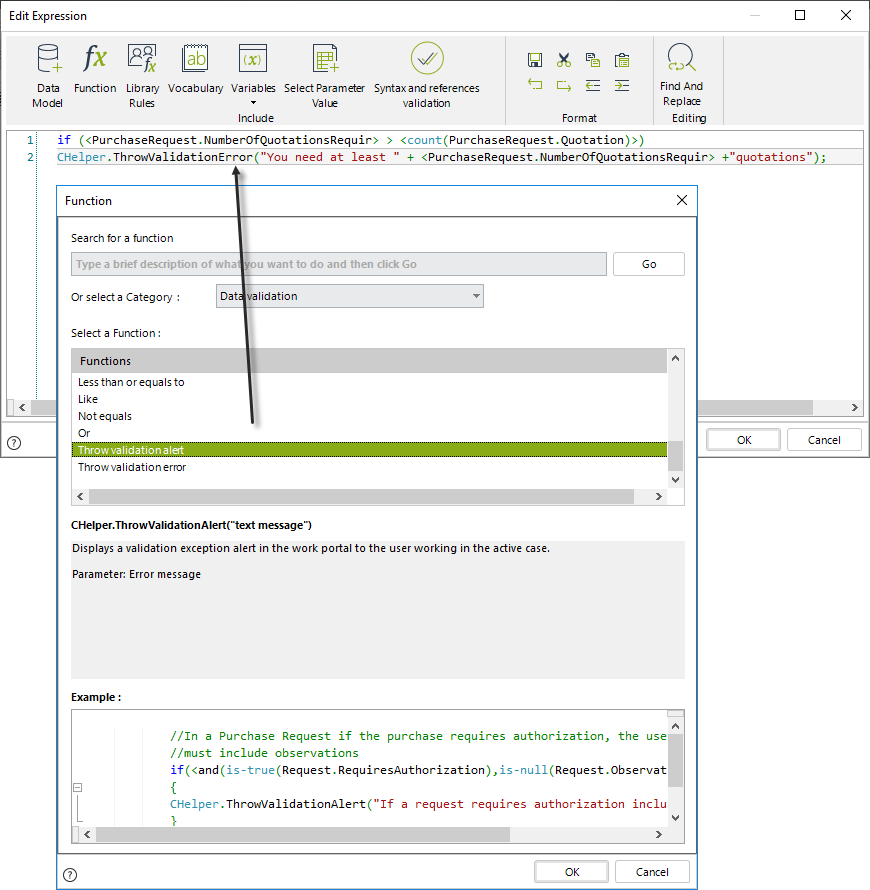The height and width of the screenshot is (890, 870).
Task: Select 'Throw validation alert' function
Action: tap(369, 450)
